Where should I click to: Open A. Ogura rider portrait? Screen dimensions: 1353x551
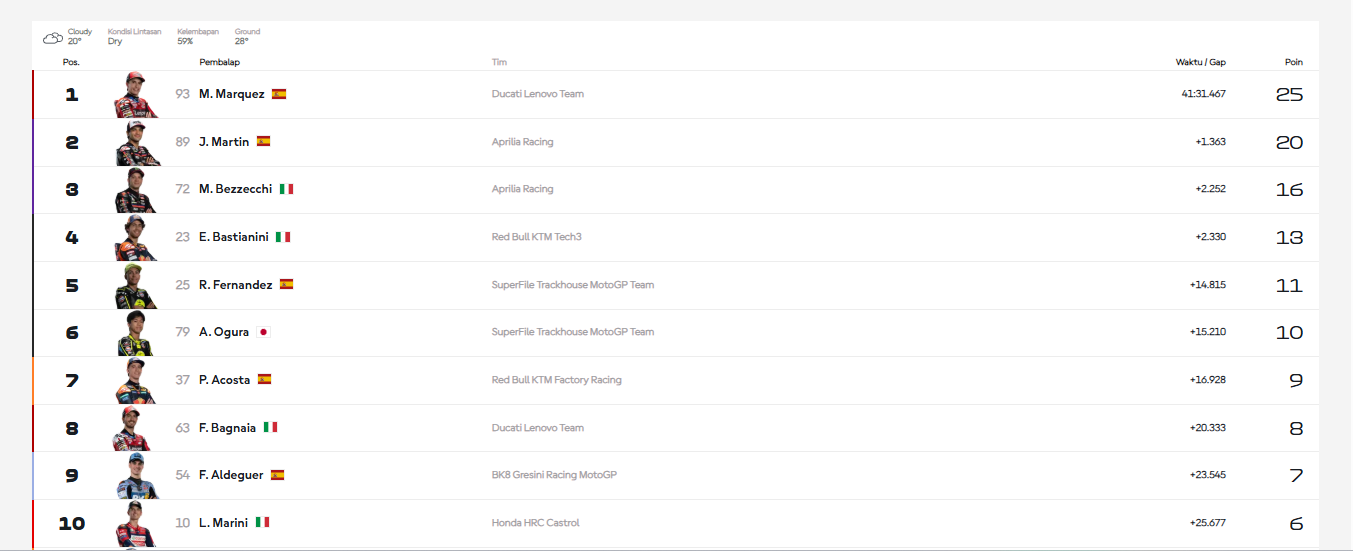[x=136, y=333]
